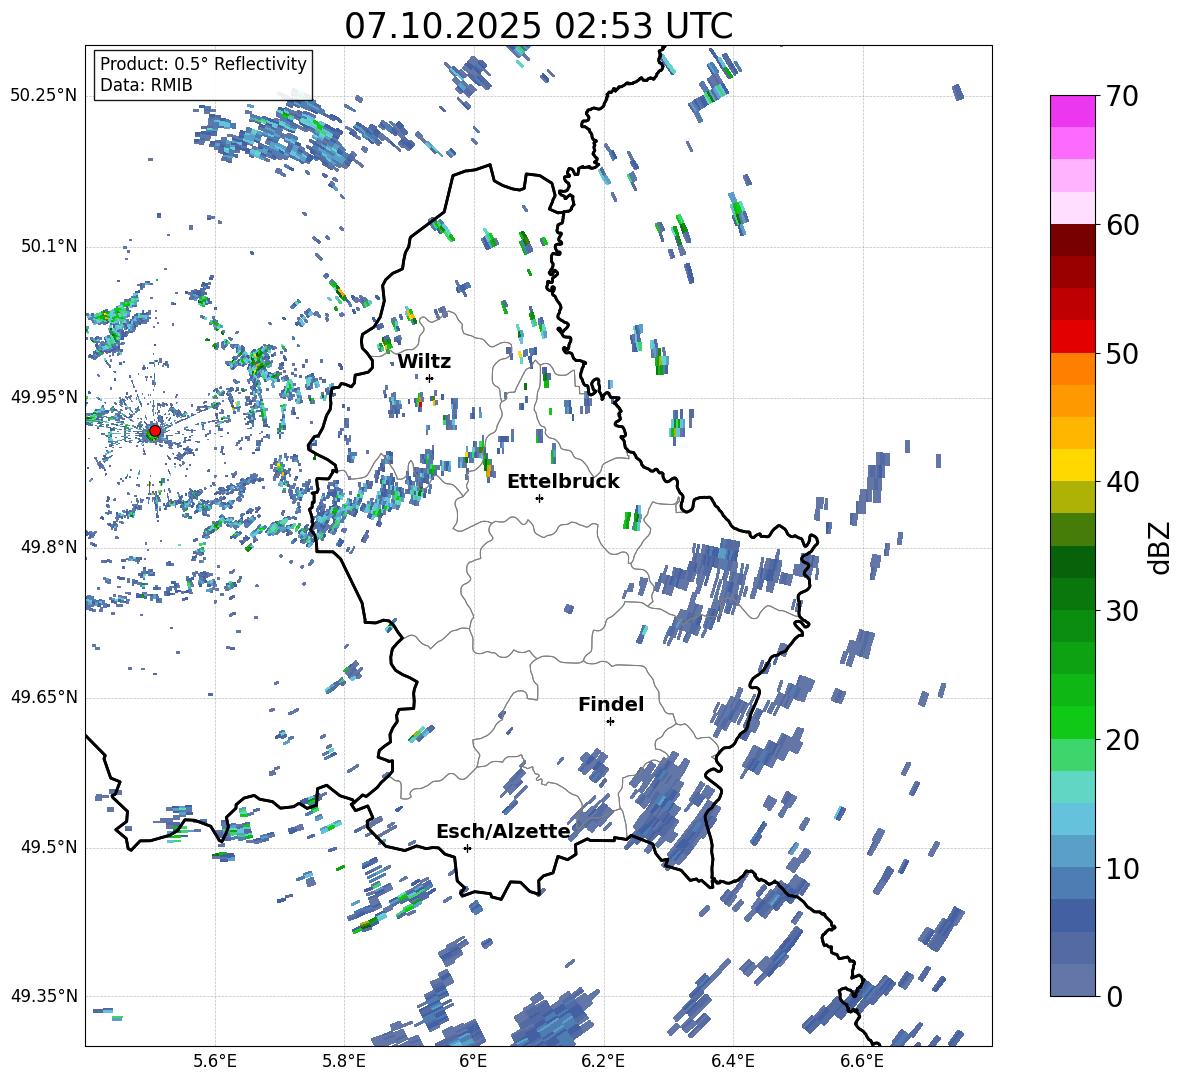Image resolution: width=1184 pixels, height=1081 pixels.
Task: Click the Esch/Alzette station cross marker
Action: pos(467,848)
